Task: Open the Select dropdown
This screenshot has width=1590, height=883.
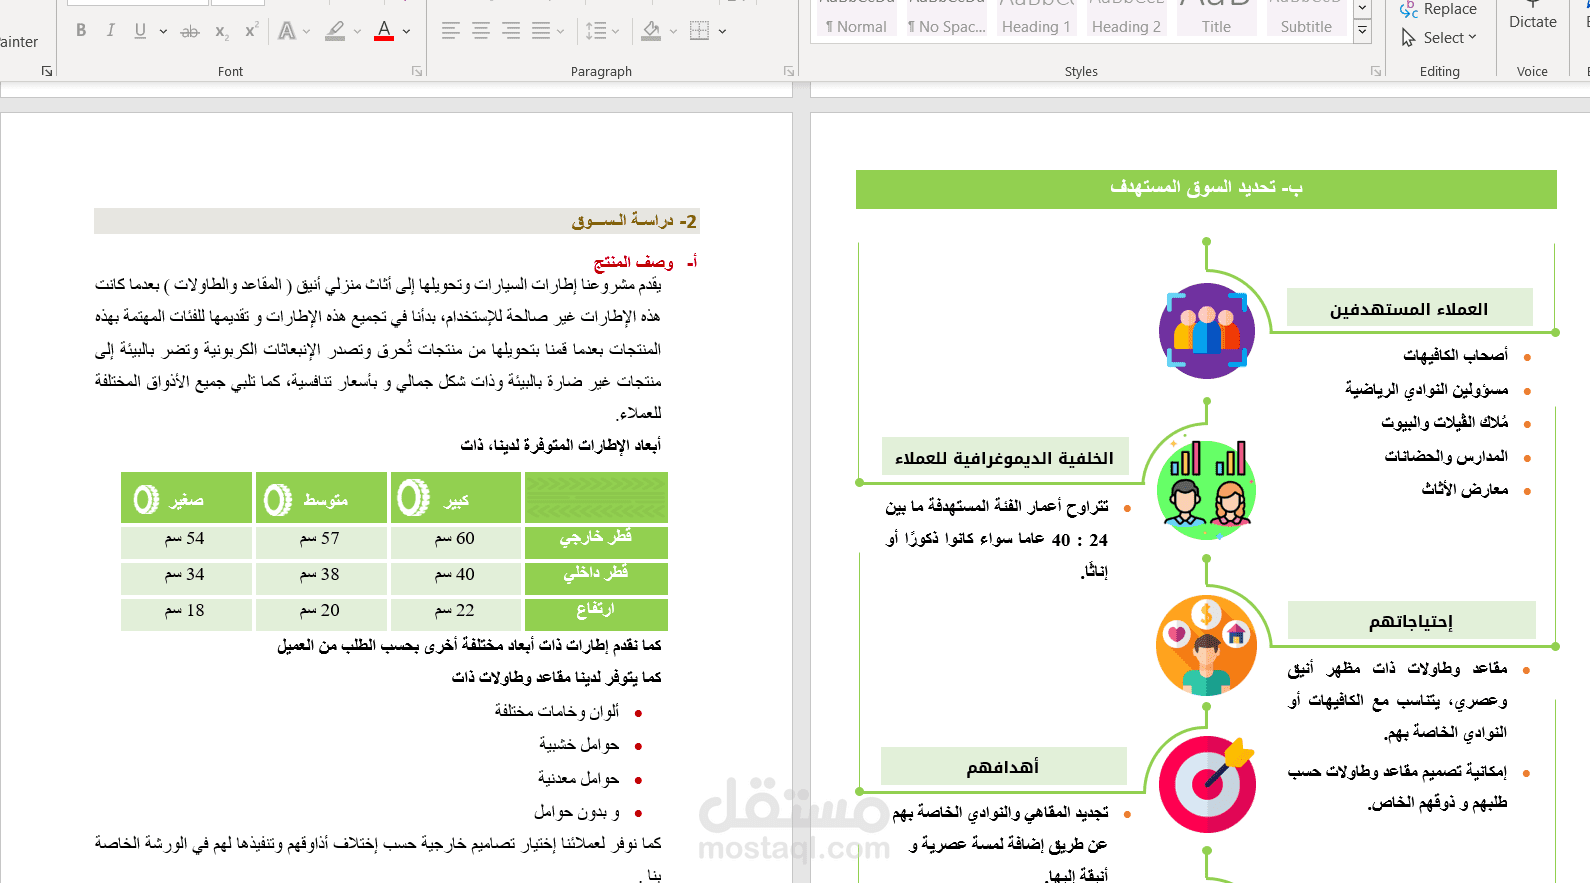Action: click(1438, 38)
